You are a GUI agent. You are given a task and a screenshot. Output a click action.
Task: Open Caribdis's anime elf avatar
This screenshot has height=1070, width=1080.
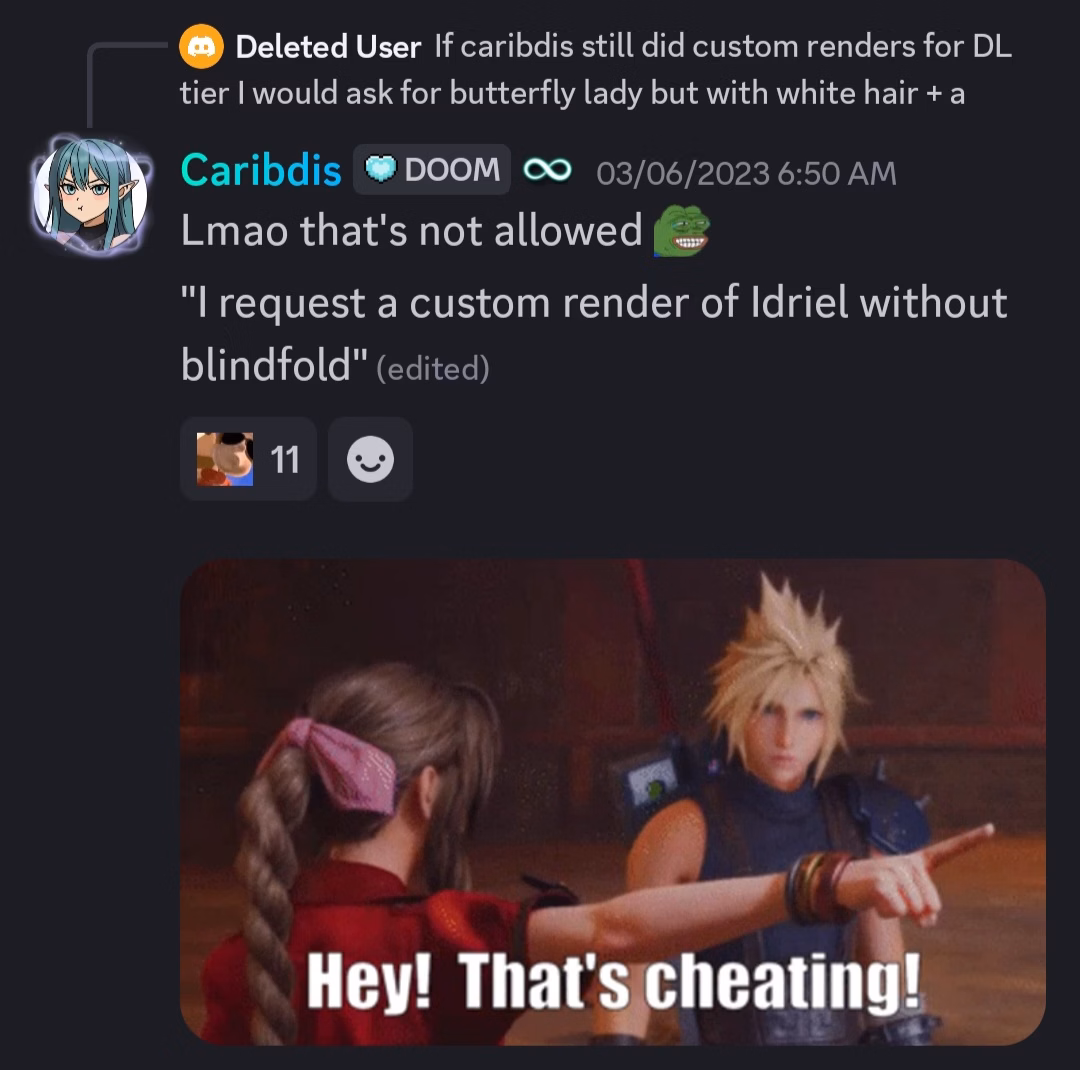(x=90, y=194)
